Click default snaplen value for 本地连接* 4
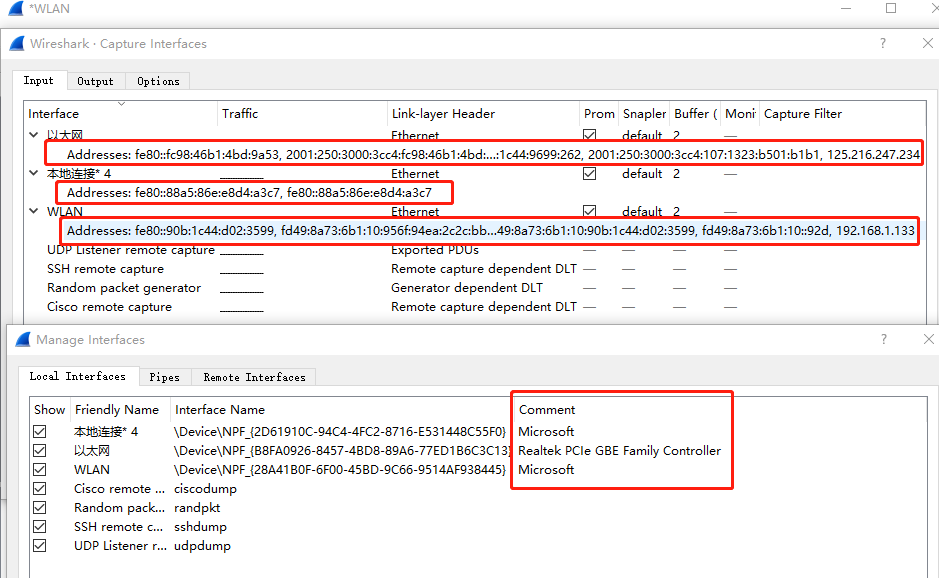Image resolution: width=939 pixels, height=578 pixels. click(x=642, y=174)
